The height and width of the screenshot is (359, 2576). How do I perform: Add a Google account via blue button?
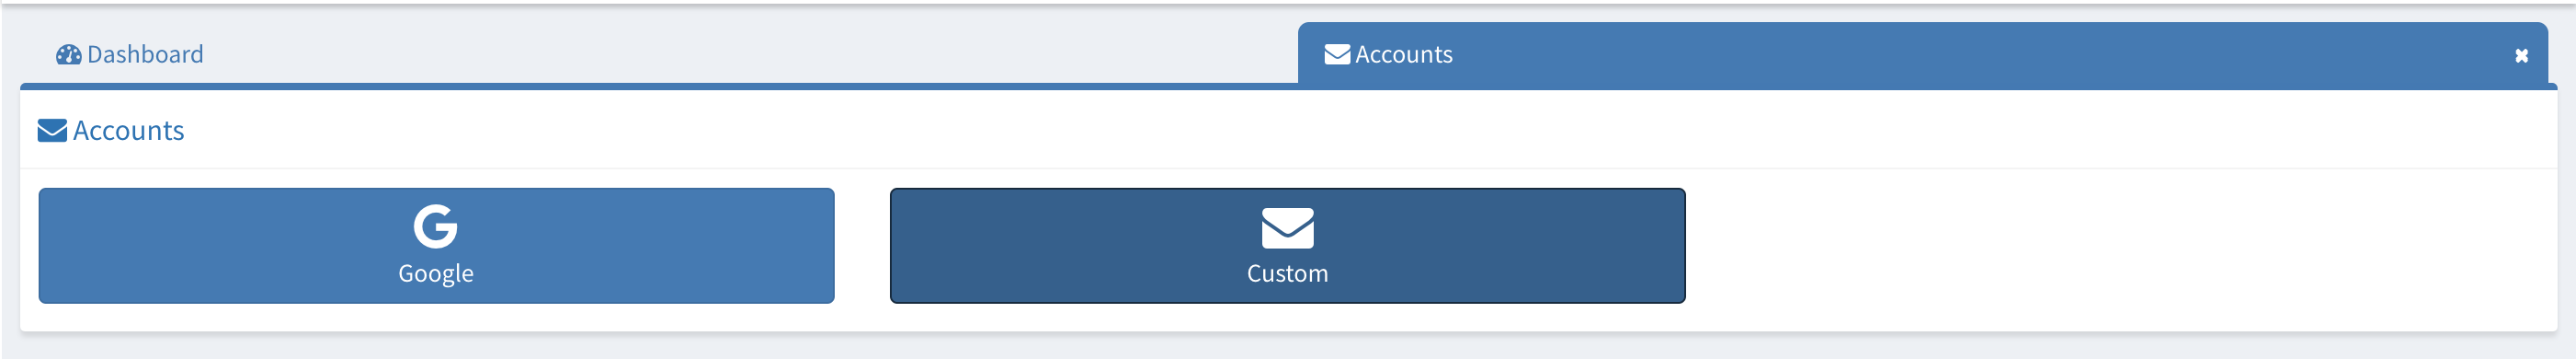[436, 246]
